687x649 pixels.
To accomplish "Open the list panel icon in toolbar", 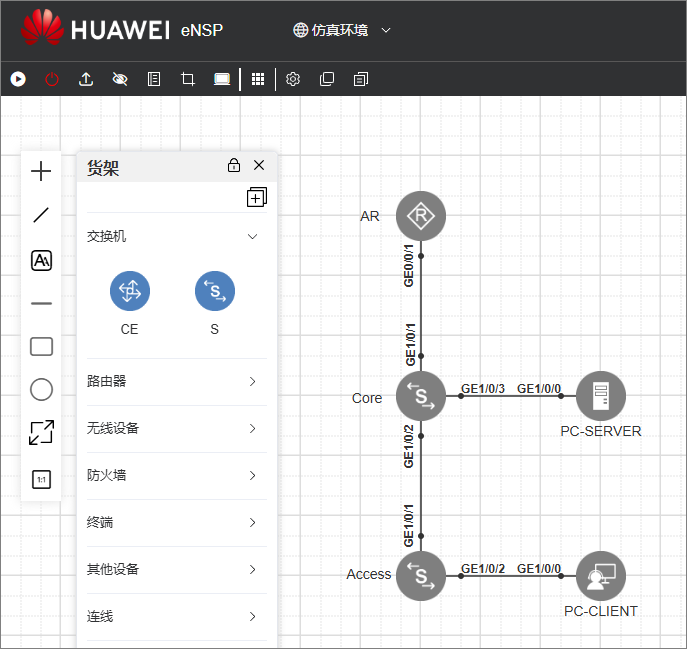I will pos(154,79).
